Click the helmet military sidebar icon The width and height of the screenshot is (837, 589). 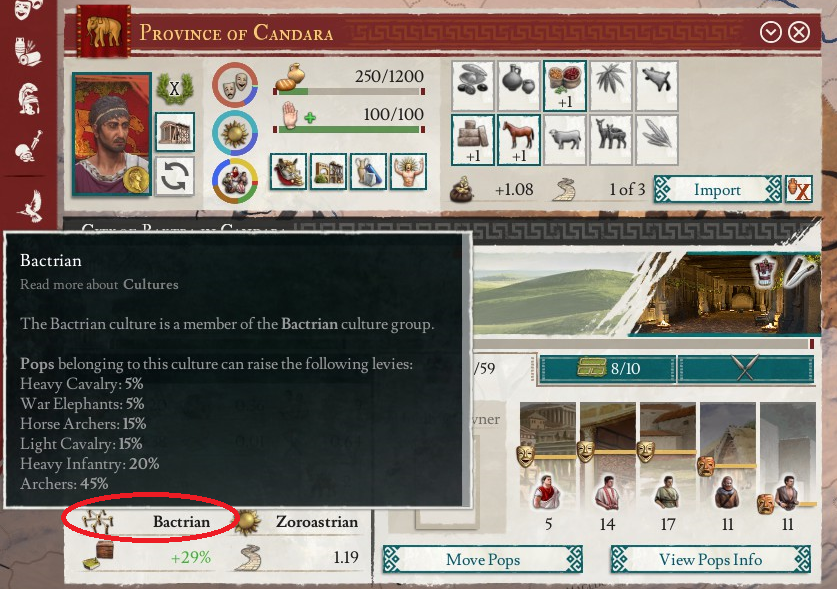click(x=28, y=99)
